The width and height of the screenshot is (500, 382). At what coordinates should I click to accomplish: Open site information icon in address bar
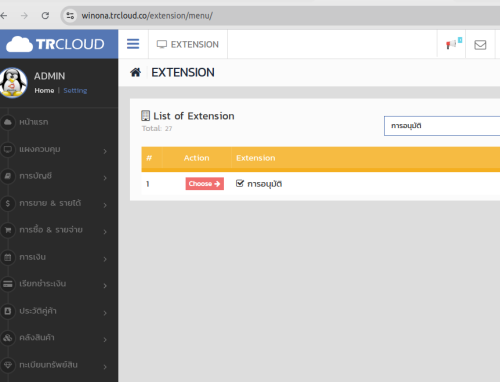coord(70,15)
